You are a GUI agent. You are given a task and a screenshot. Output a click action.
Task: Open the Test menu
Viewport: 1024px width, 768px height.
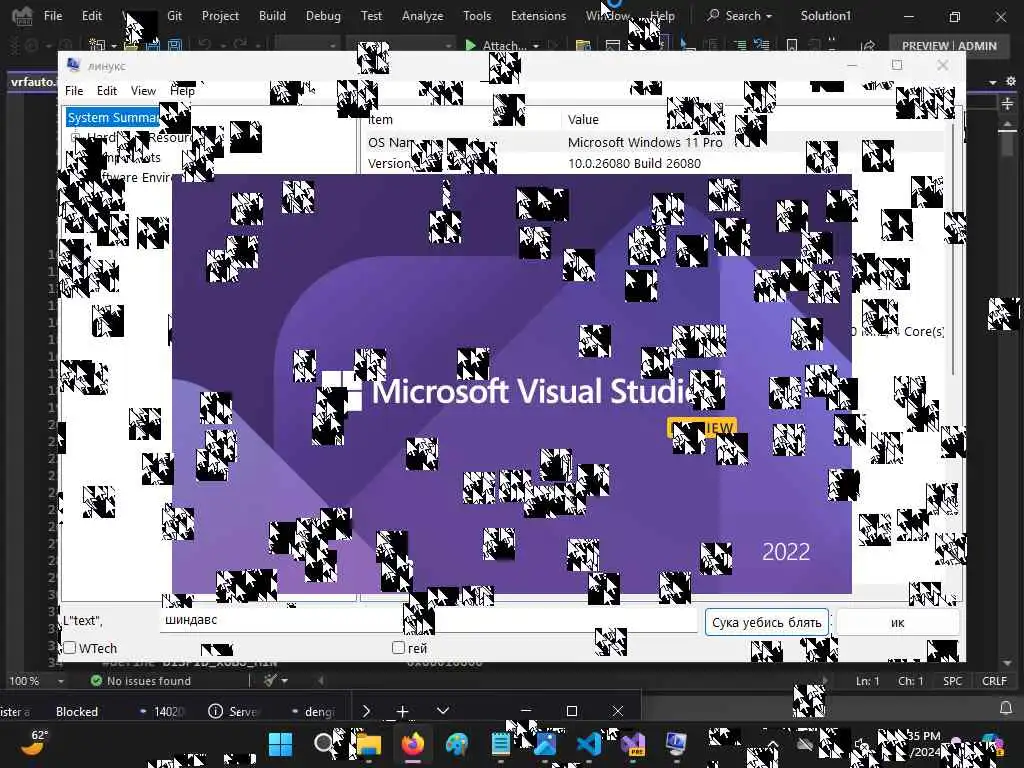371,16
